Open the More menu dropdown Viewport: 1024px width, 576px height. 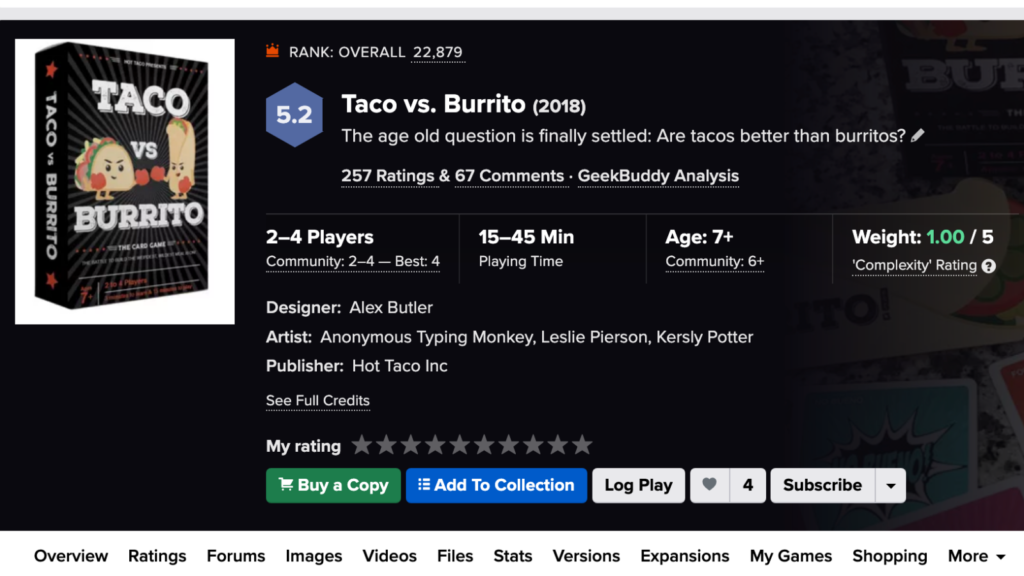tap(976, 556)
